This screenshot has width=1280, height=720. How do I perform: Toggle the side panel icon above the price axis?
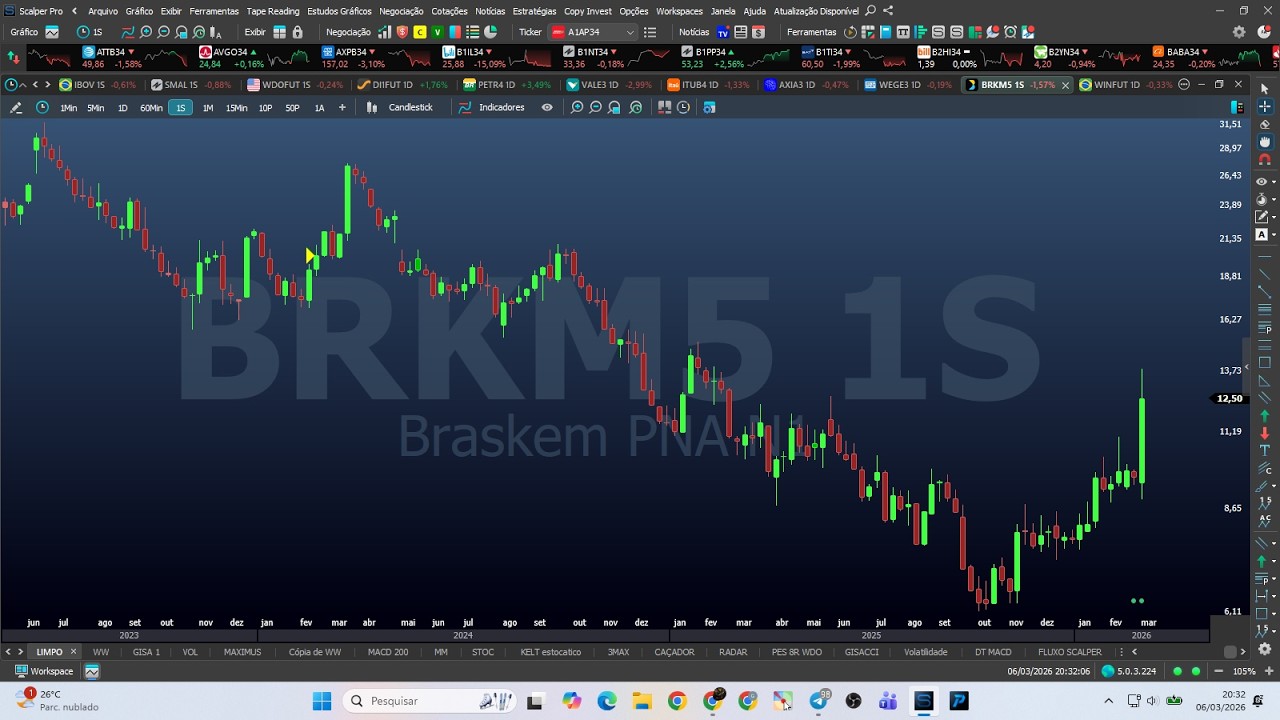click(1237, 107)
